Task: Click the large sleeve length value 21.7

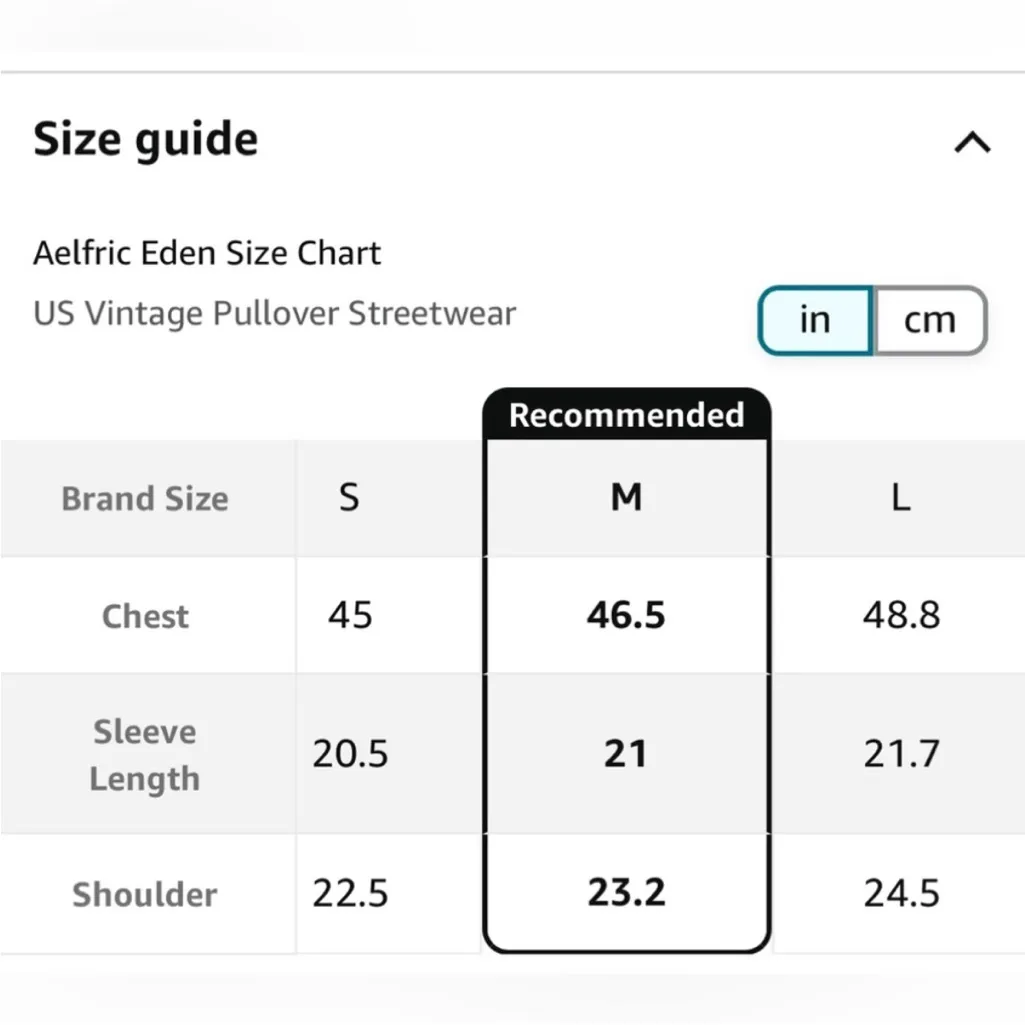Action: (901, 753)
